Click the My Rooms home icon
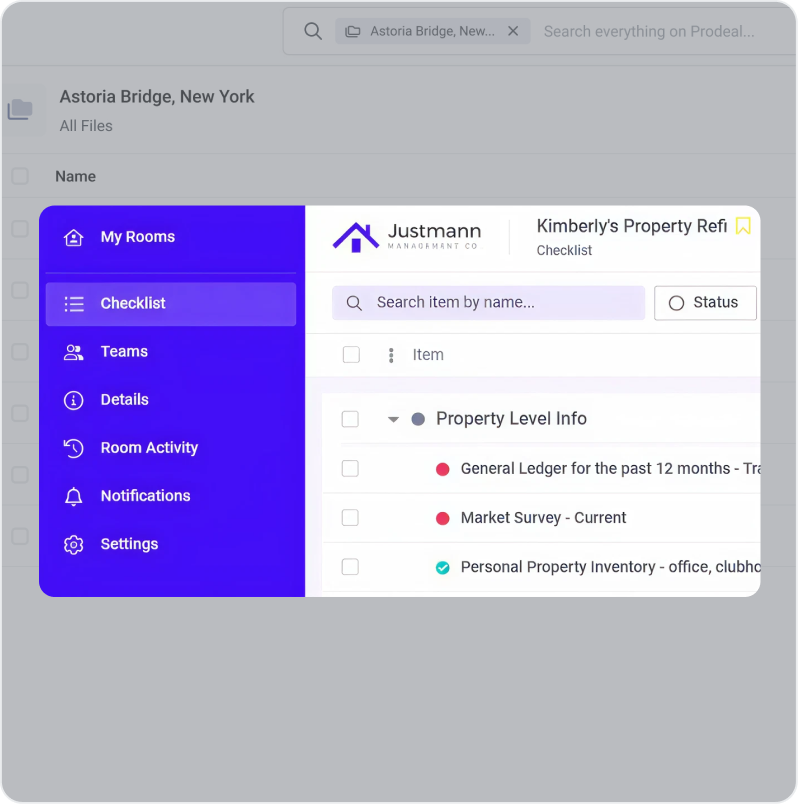The image size is (798, 804). point(73,237)
